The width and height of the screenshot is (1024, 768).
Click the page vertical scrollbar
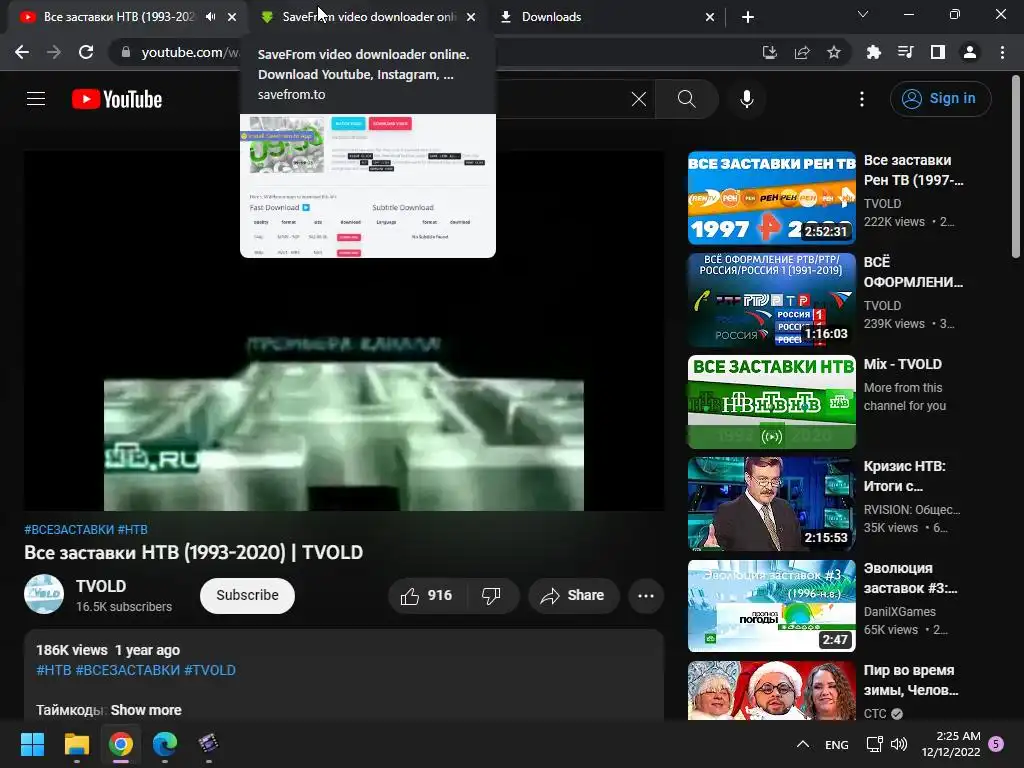pyautogui.click(x=1016, y=168)
